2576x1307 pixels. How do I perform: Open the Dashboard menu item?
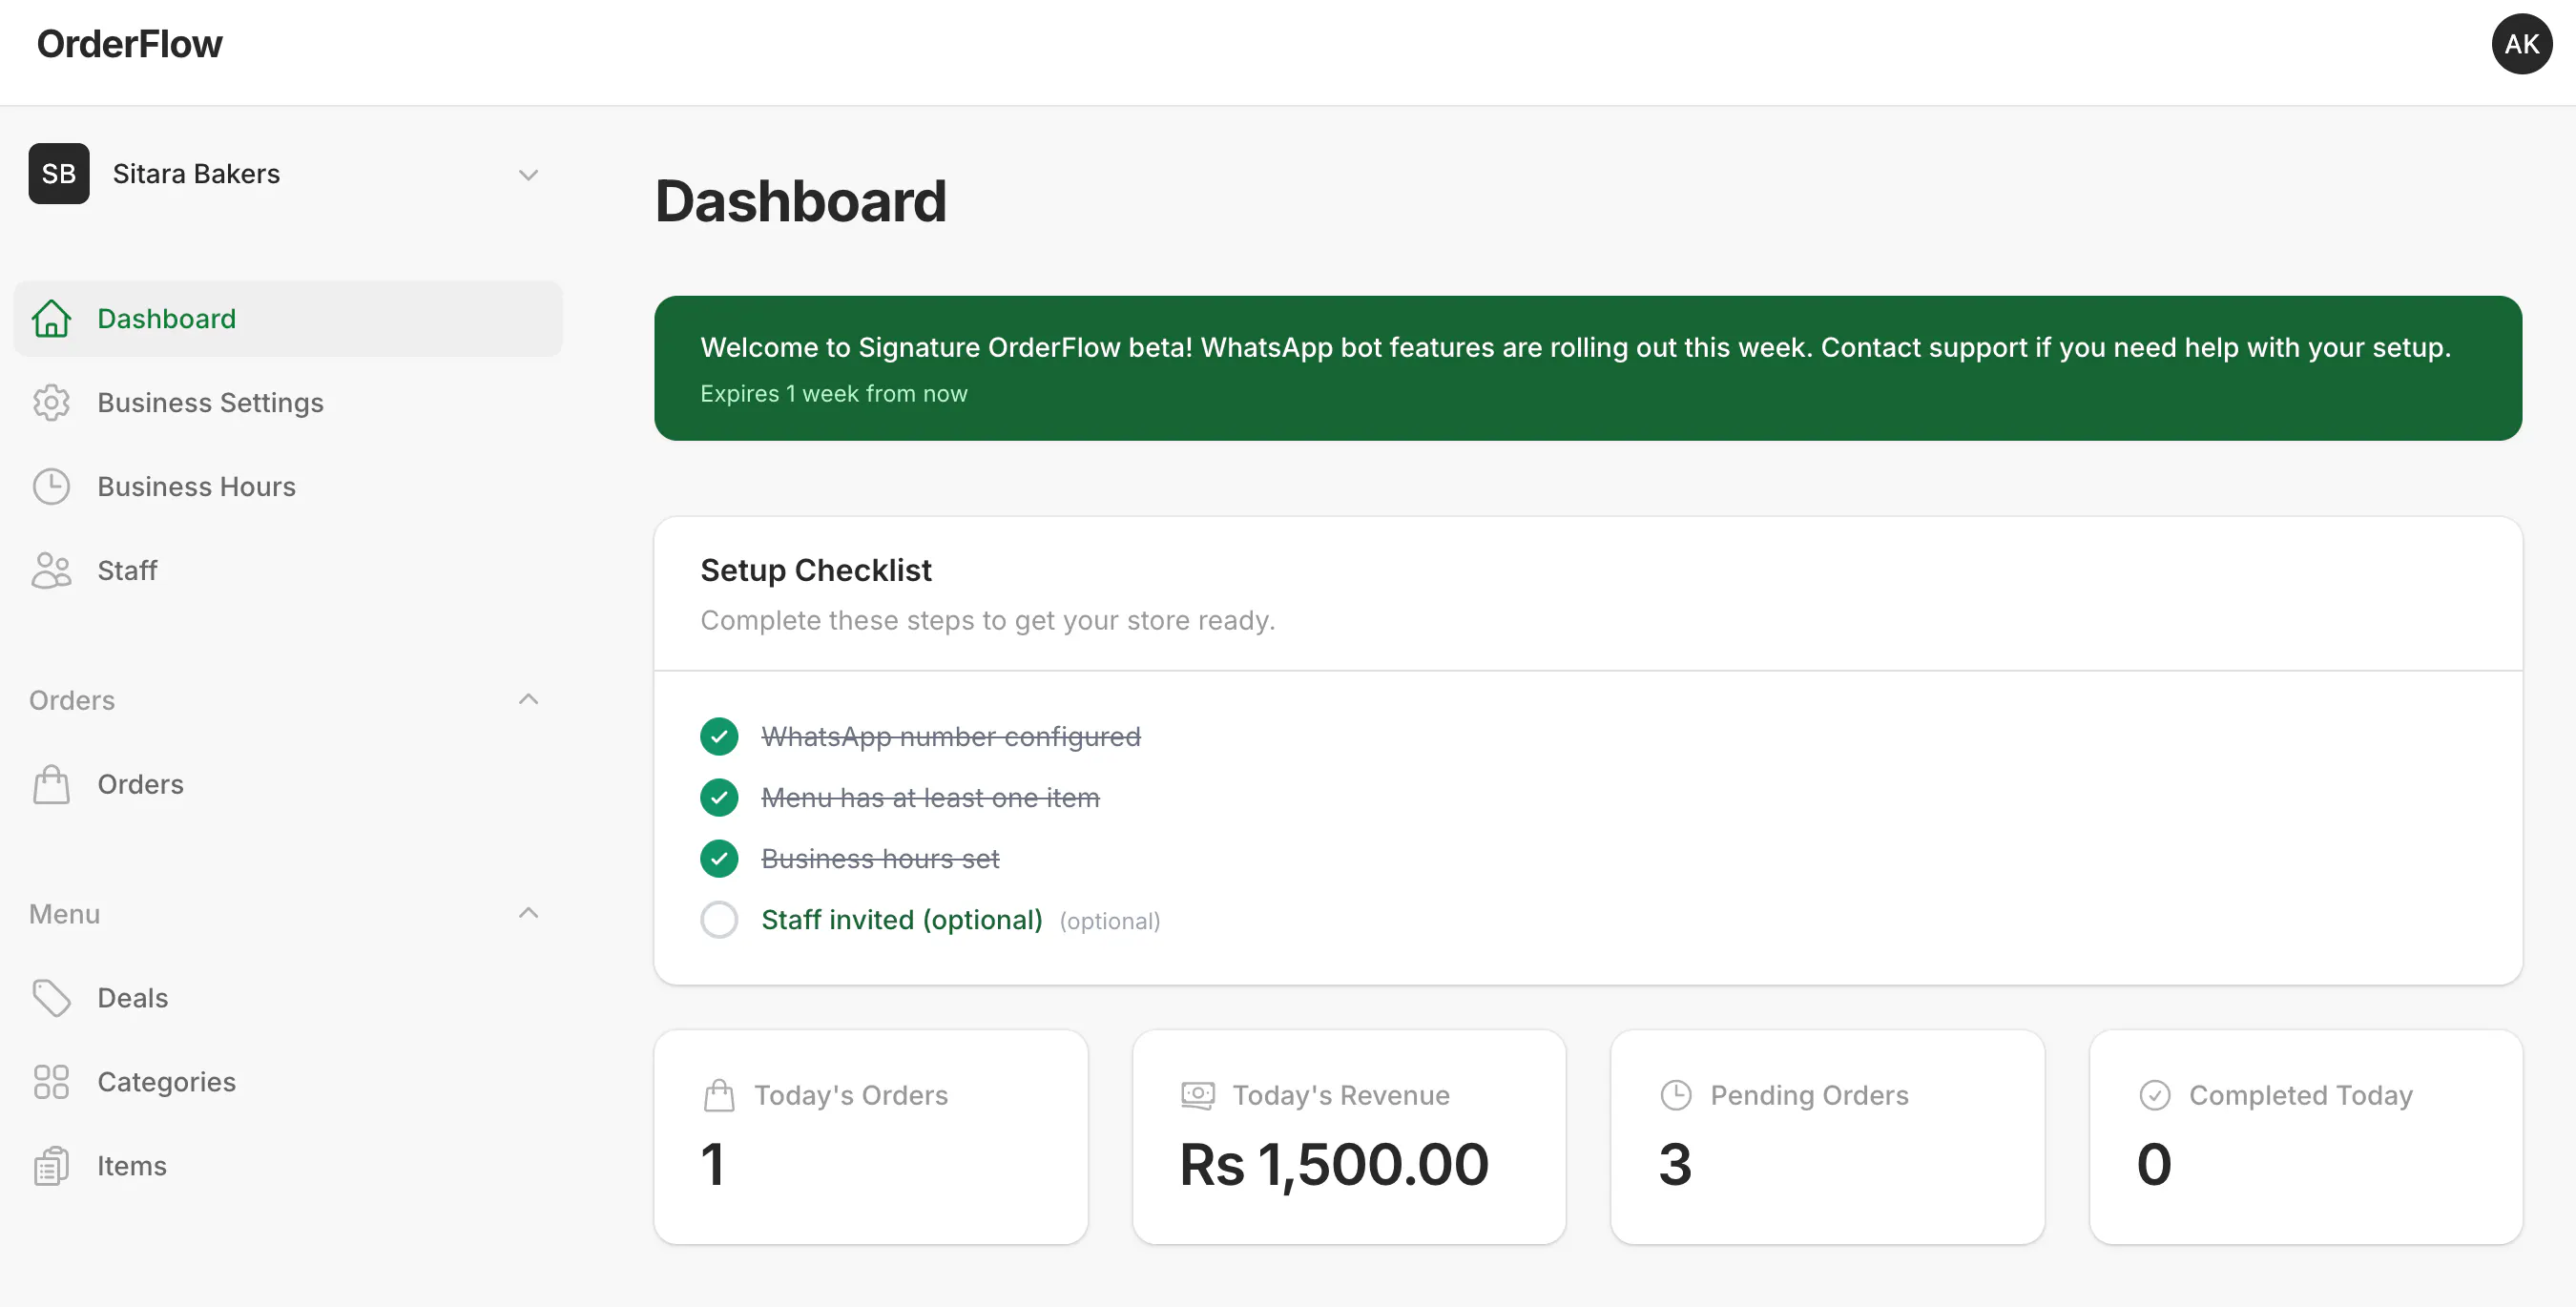288,319
